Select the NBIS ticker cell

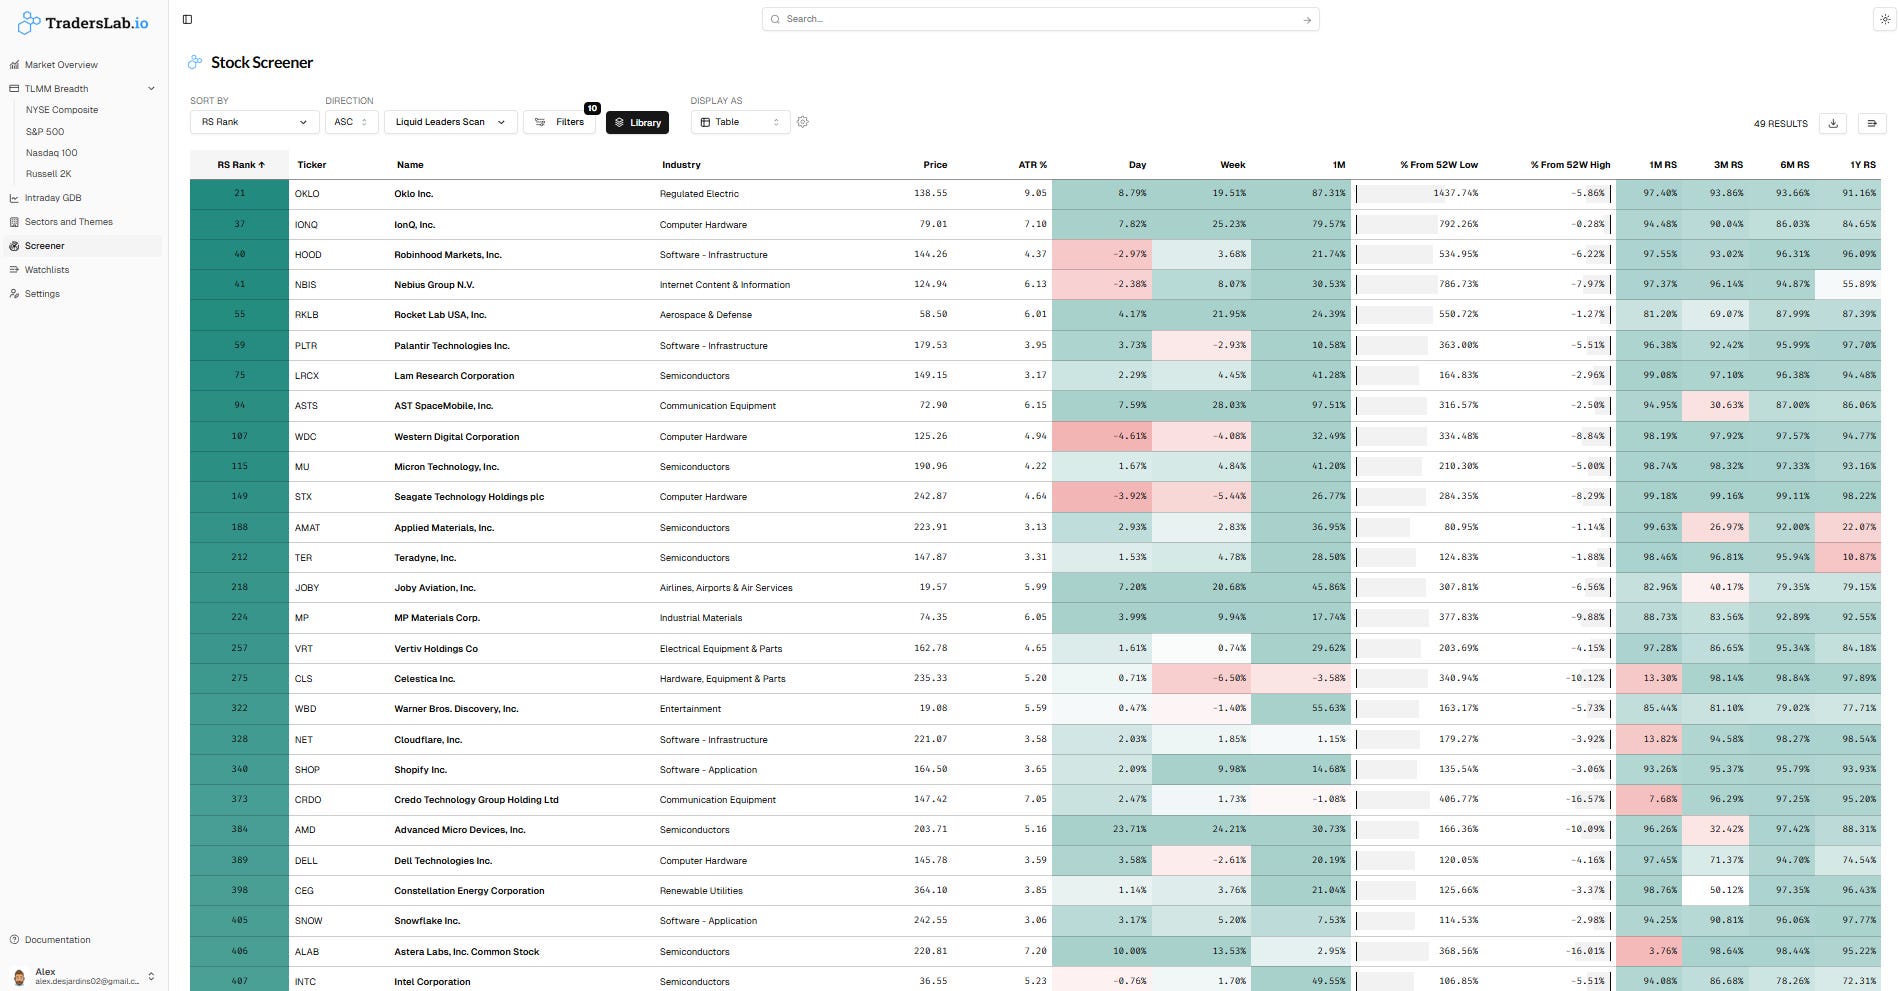305,285
